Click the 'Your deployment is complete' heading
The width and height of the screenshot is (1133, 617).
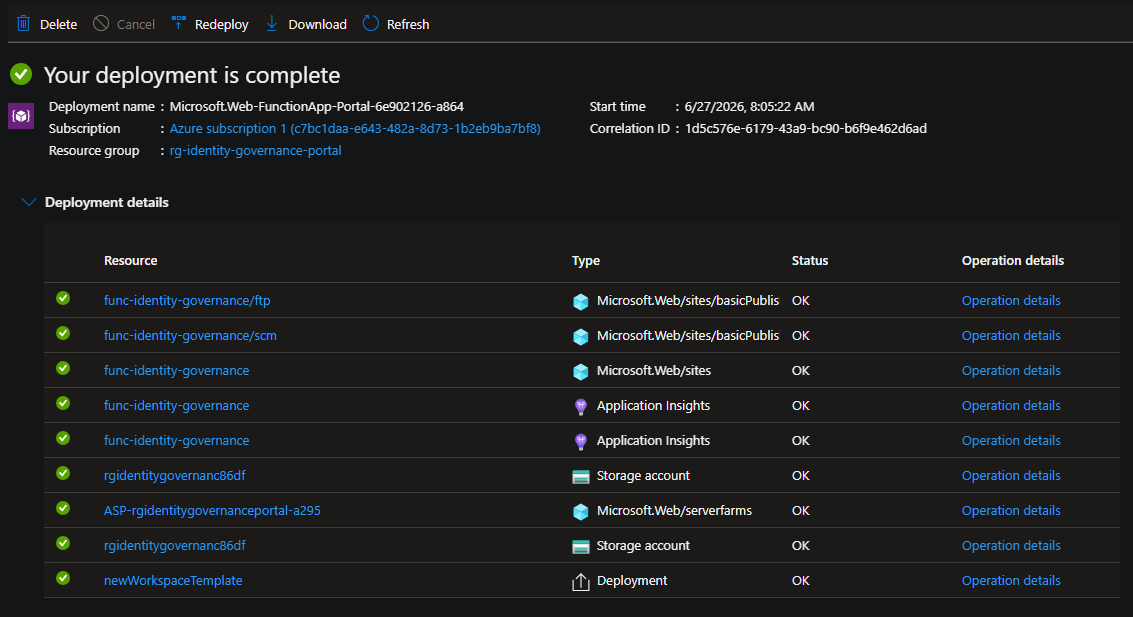tap(191, 75)
